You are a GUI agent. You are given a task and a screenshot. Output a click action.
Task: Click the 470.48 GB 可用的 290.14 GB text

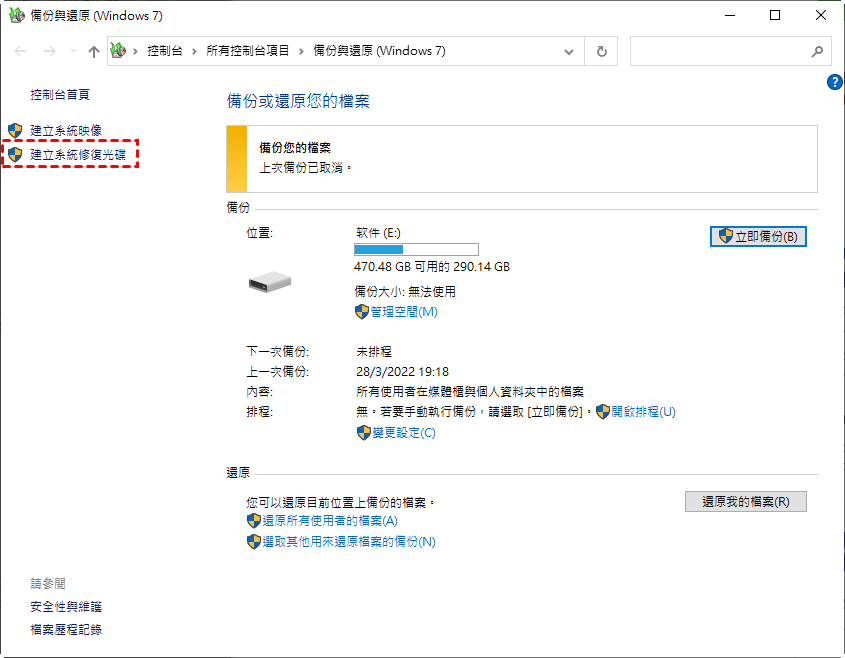432,267
